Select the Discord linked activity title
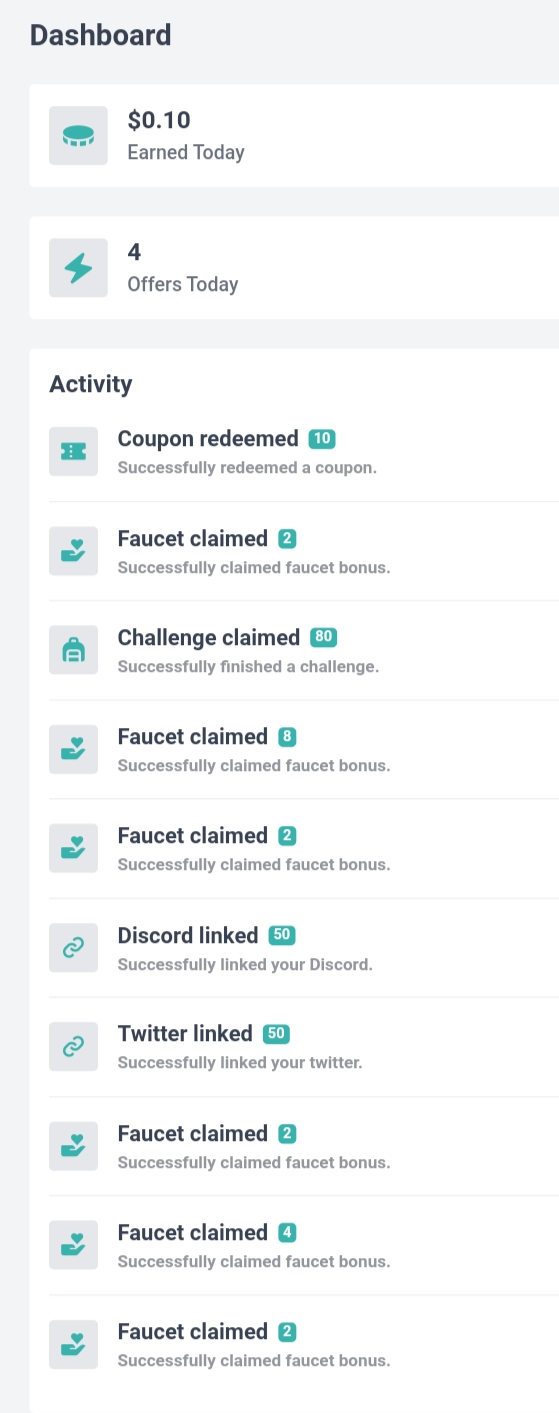 click(x=188, y=935)
